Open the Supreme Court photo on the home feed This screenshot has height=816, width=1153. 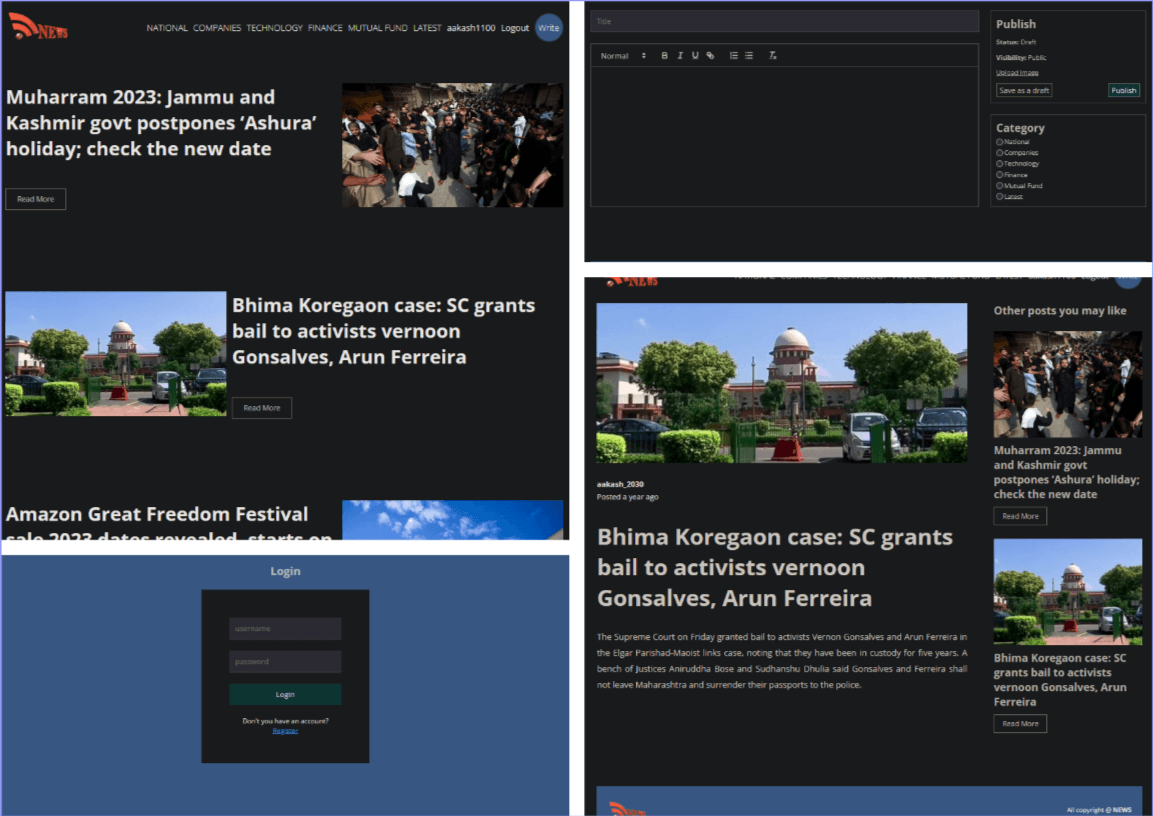115,354
